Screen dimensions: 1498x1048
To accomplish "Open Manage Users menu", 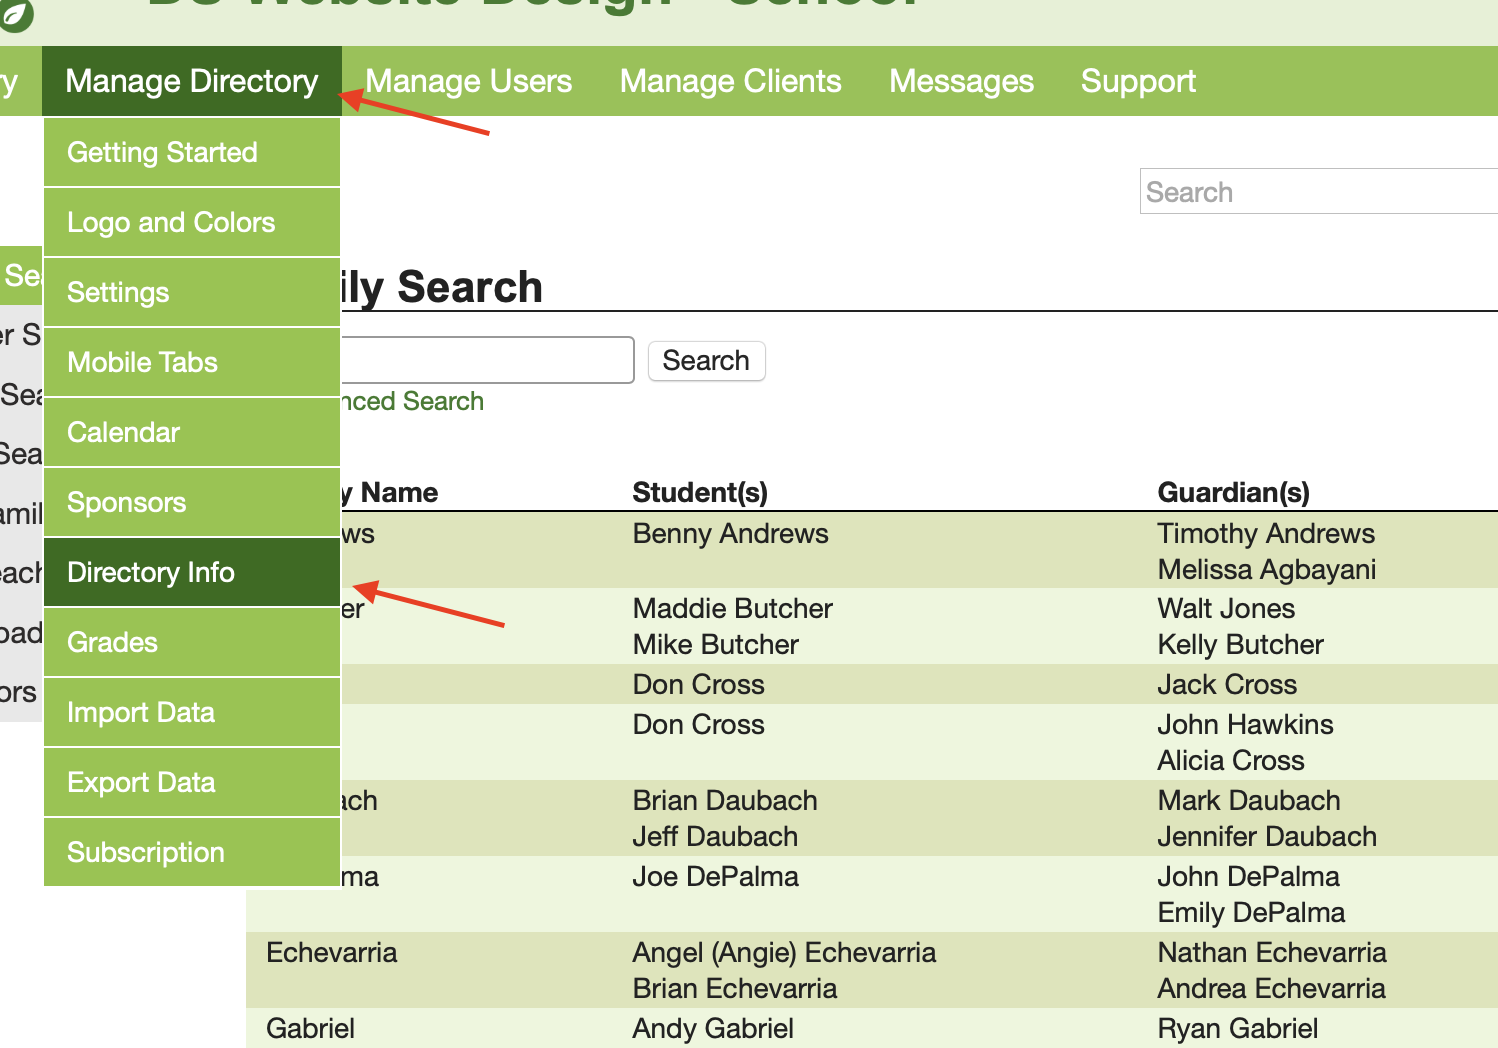I will pos(468,81).
